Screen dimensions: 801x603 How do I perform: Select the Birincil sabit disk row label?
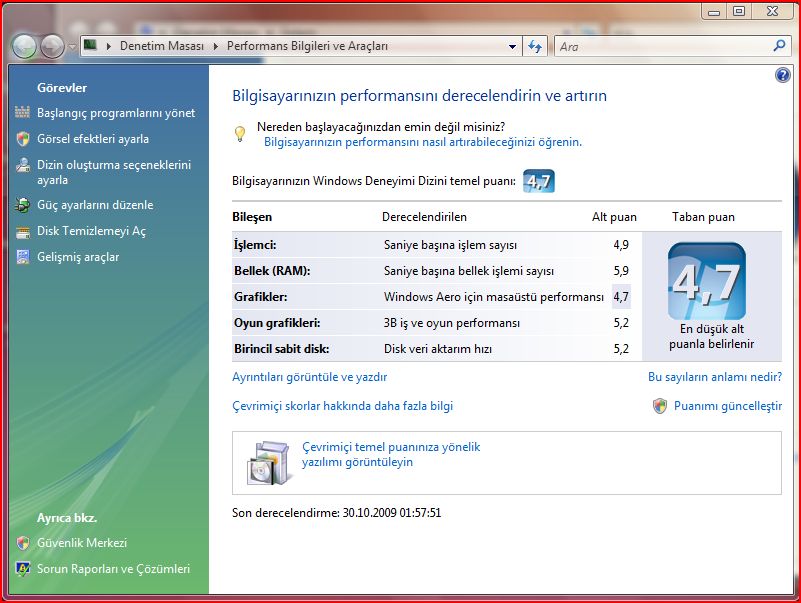[x=281, y=349]
